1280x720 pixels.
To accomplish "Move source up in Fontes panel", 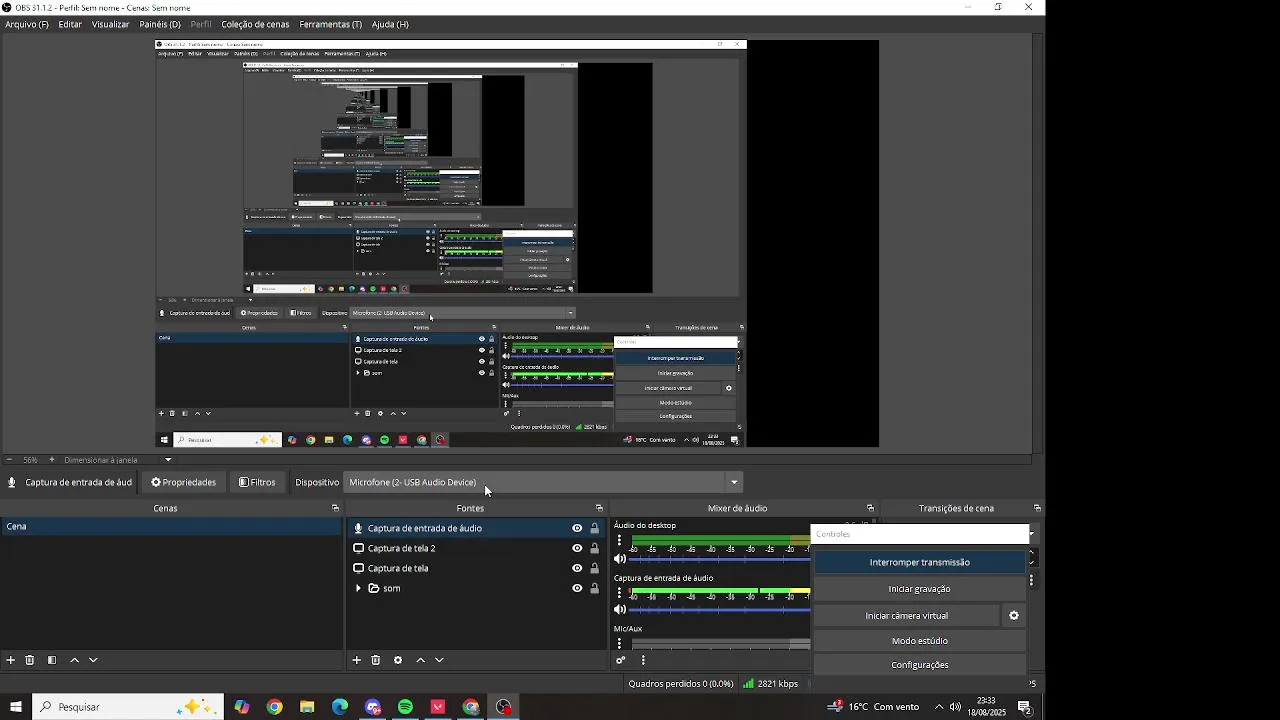I will click(420, 660).
